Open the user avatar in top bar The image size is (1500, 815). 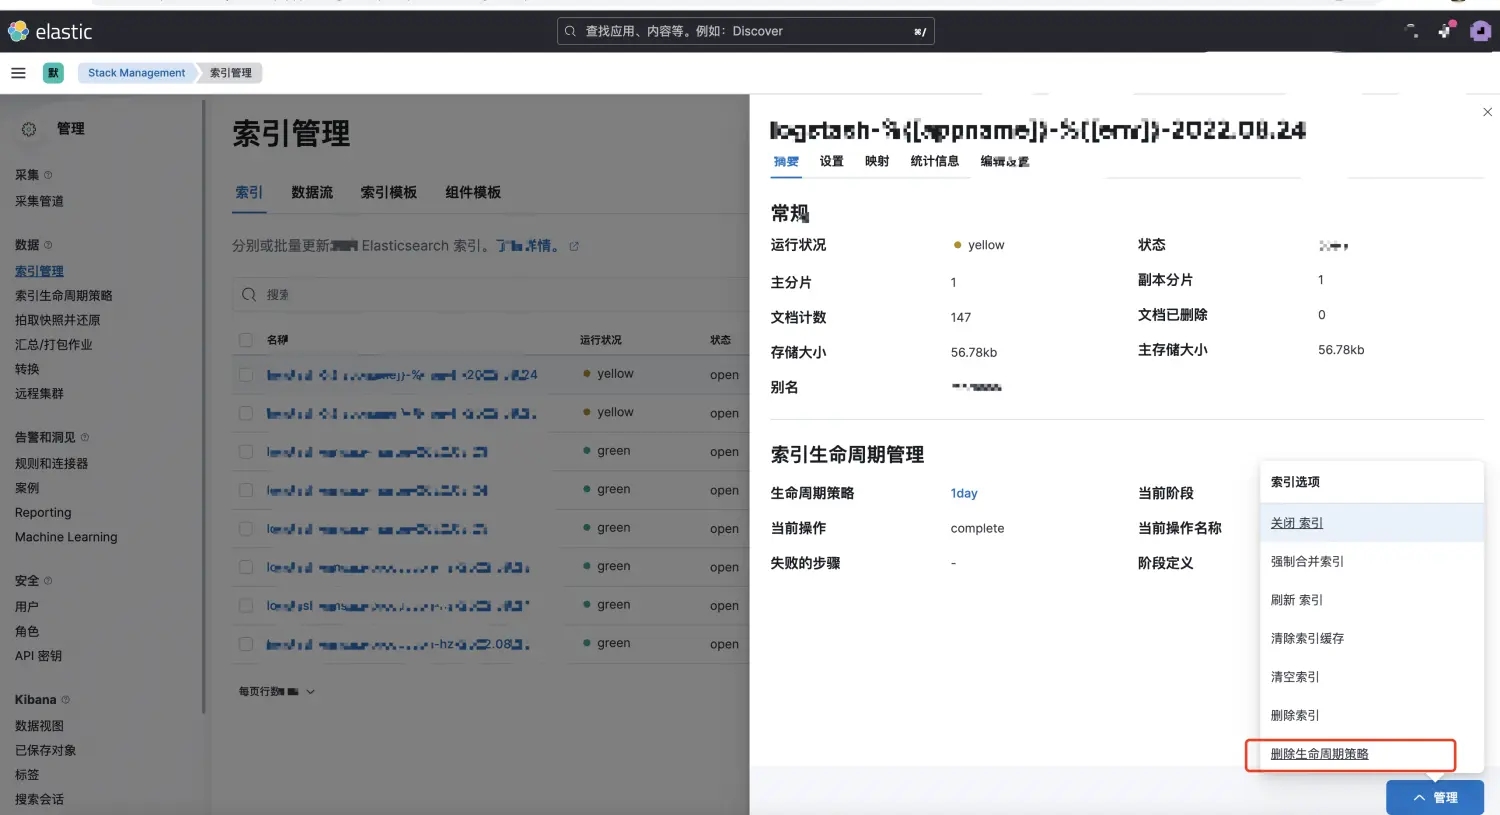pyautogui.click(x=1480, y=31)
